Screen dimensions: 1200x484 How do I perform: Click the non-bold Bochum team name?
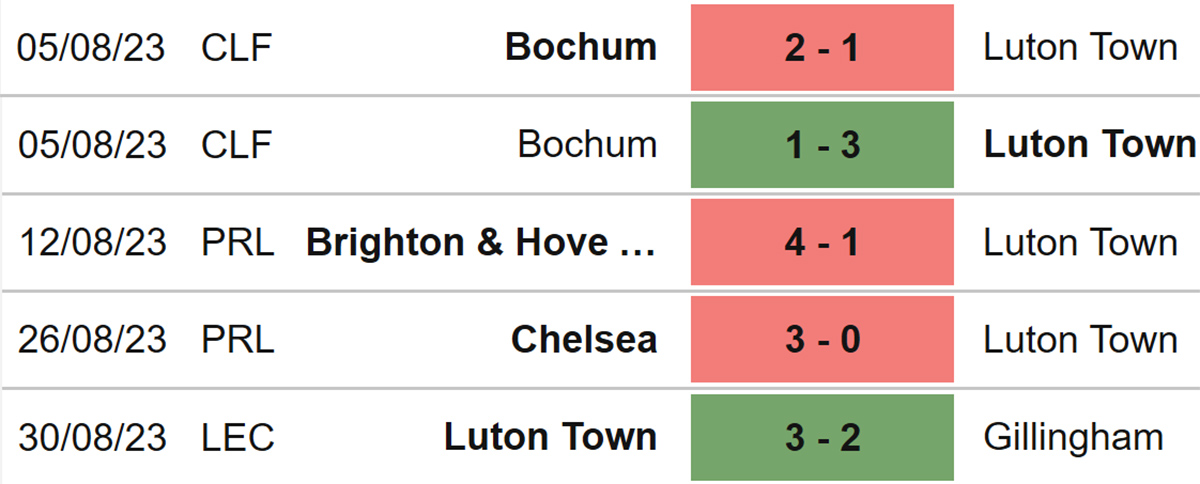587,145
